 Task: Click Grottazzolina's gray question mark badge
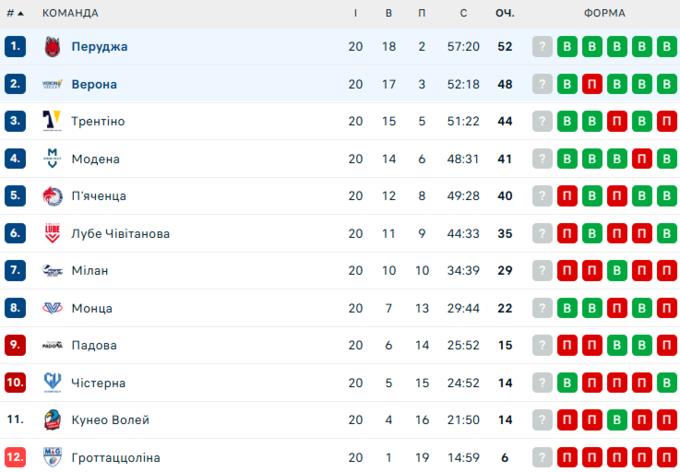click(x=542, y=457)
